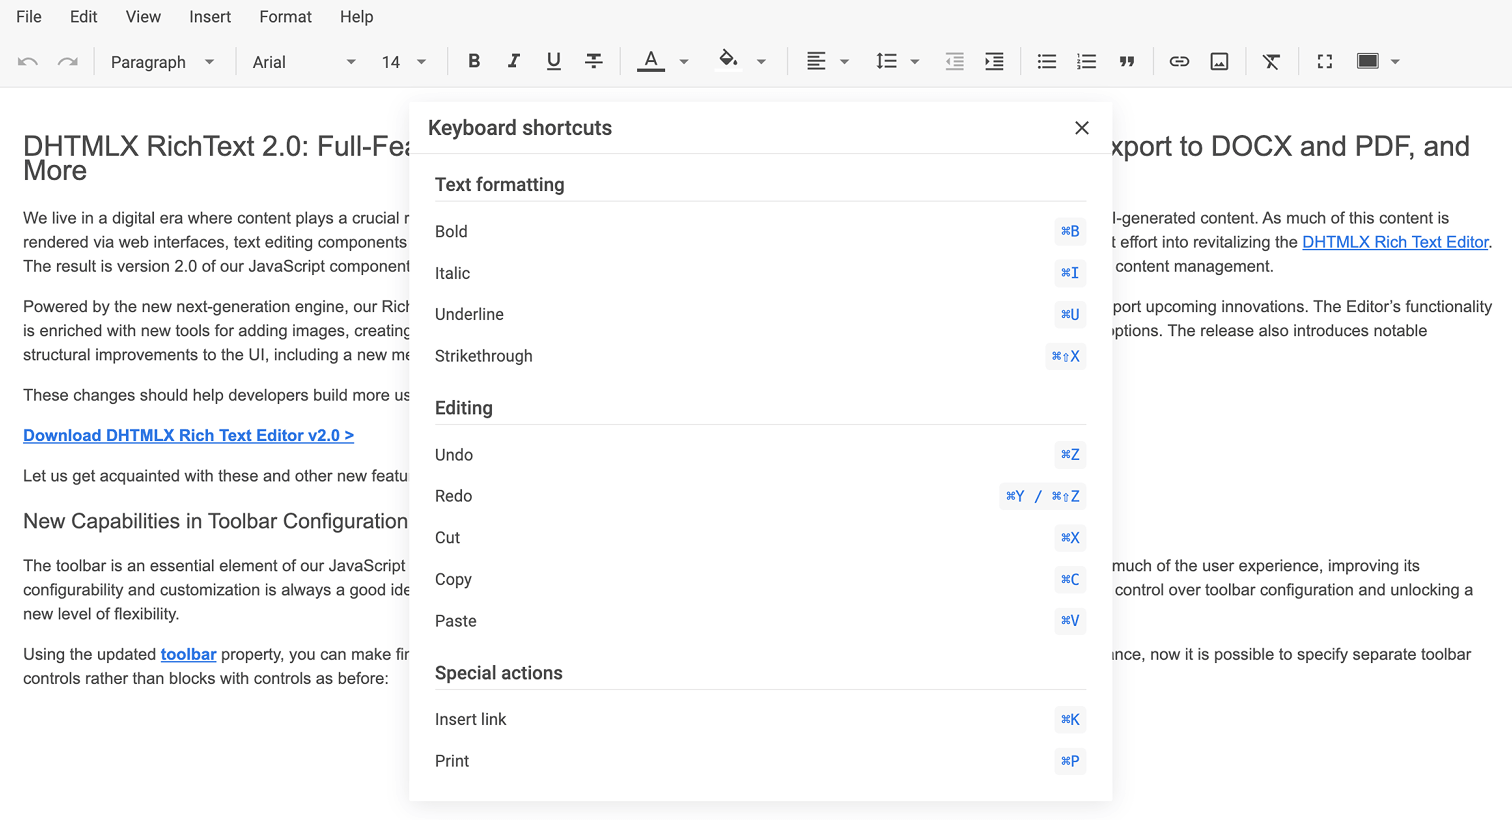The width and height of the screenshot is (1512, 820).
Task: Click the Print shortcut row
Action: click(760, 761)
